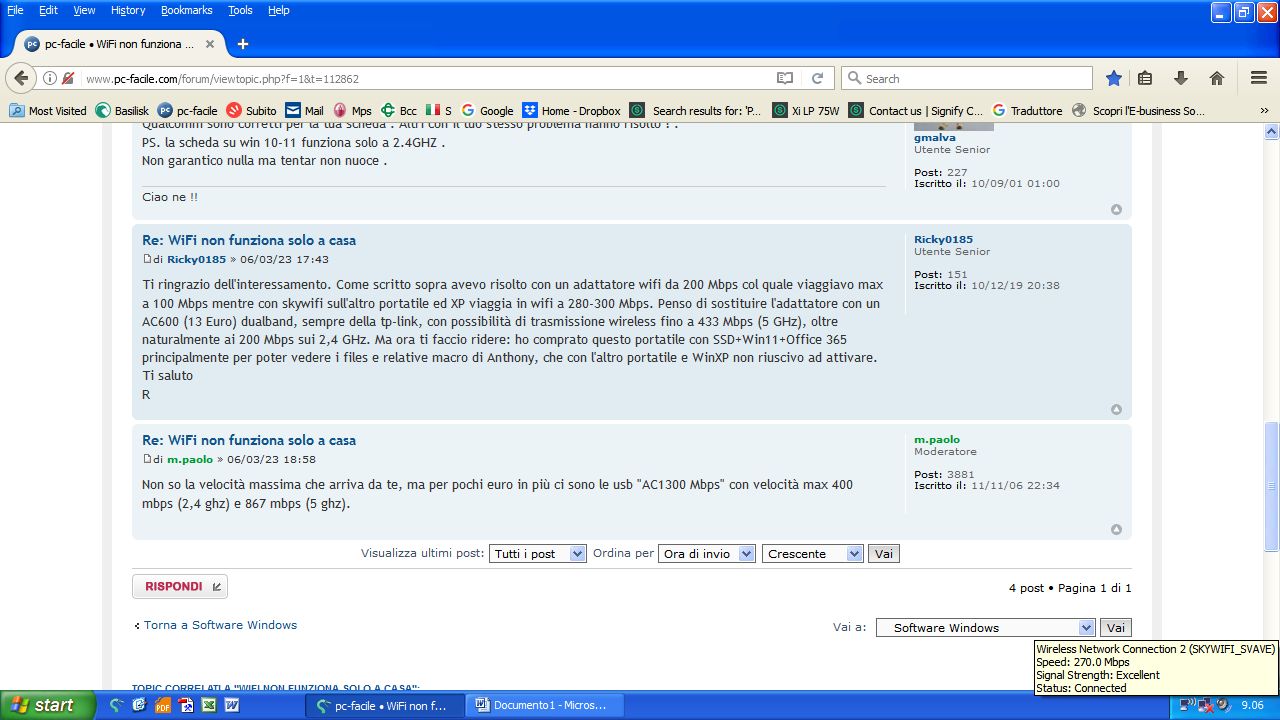Launch Basilisk from quick launch bar

[x=117, y=705]
